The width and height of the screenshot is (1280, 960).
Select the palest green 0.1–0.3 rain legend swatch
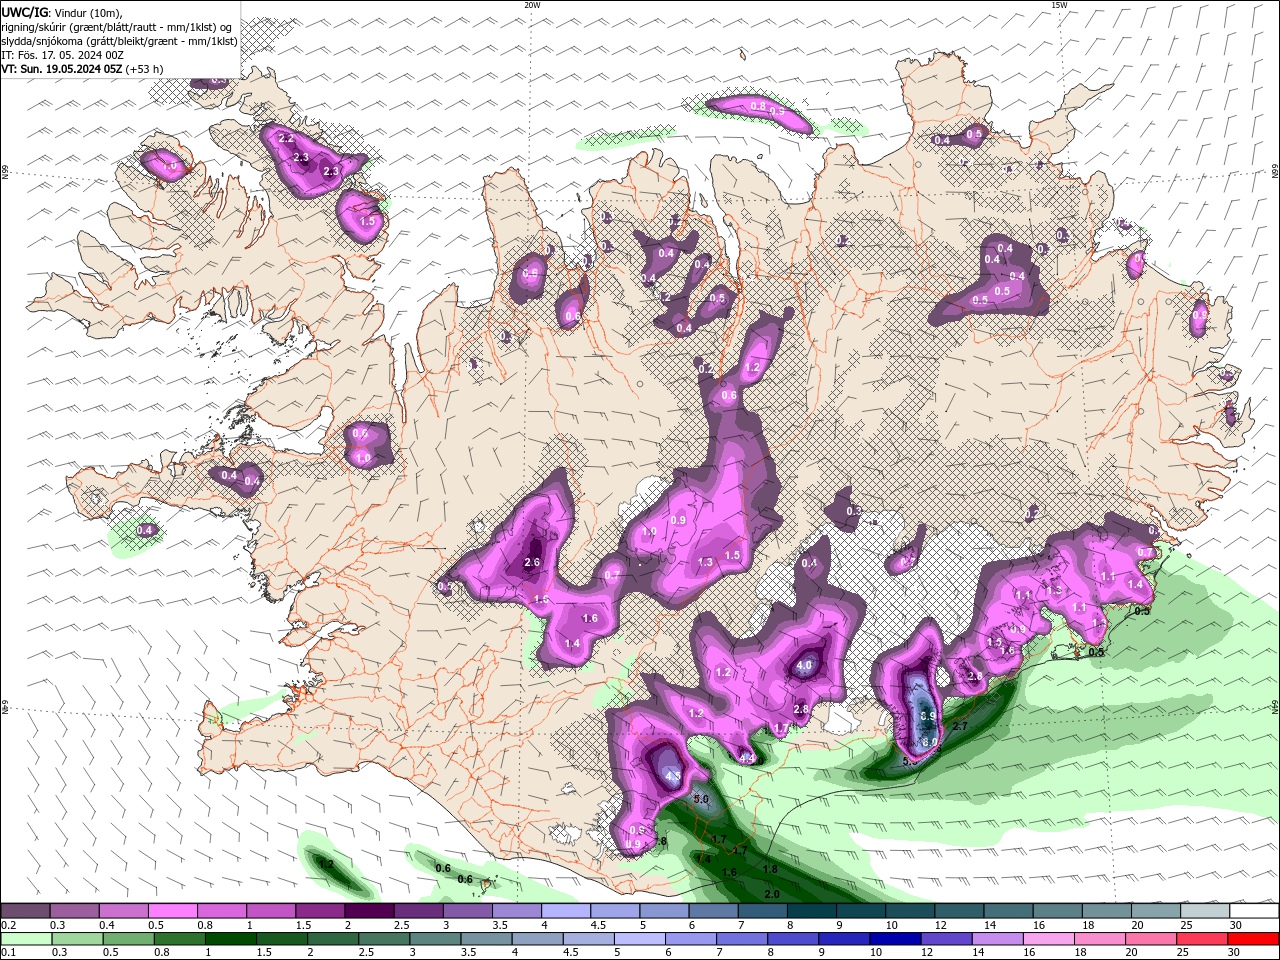pos(26,939)
